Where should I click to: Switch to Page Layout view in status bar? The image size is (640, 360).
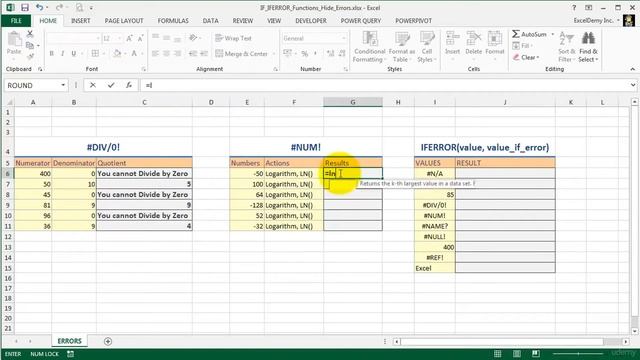[x=517, y=354]
